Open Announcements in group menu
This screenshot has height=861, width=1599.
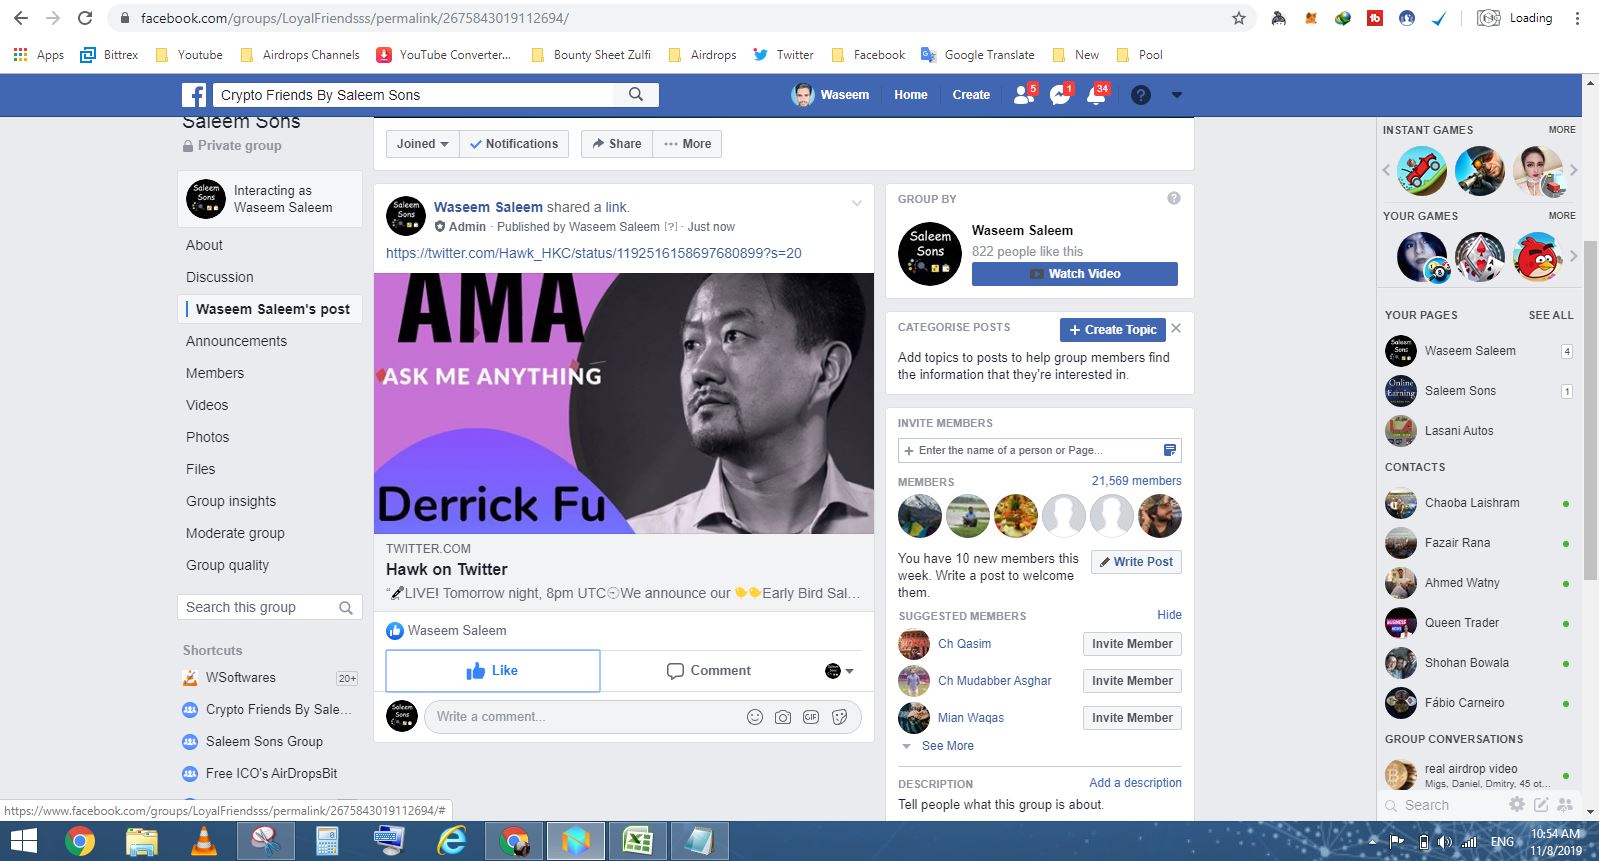[x=236, y=341]
